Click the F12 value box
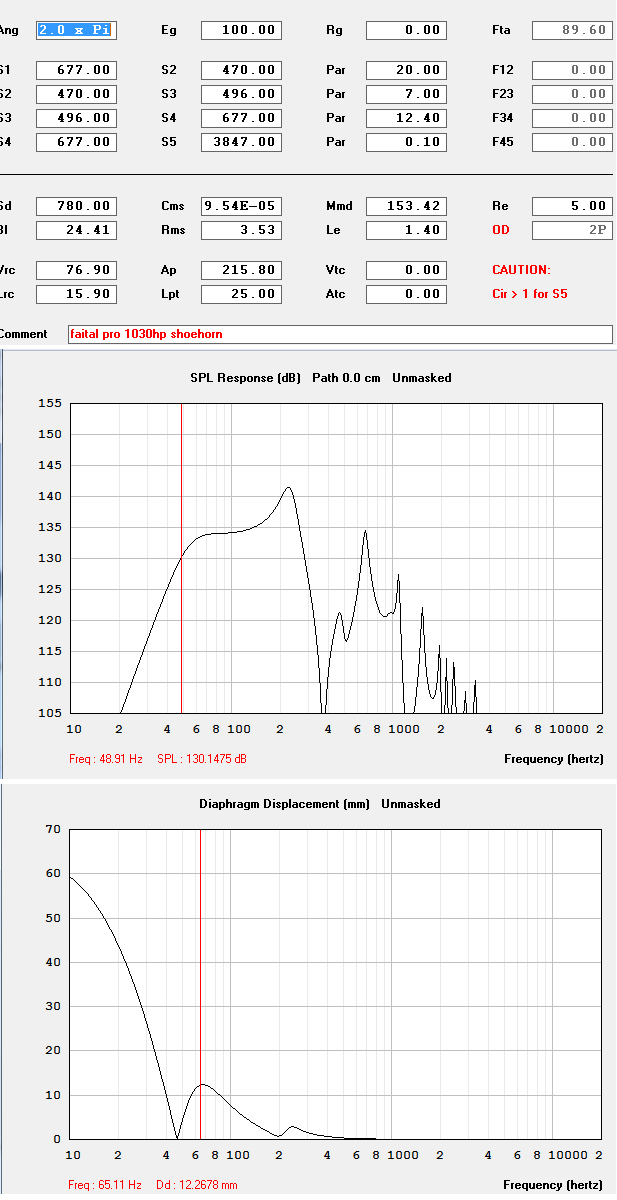 tap(572, 70)
